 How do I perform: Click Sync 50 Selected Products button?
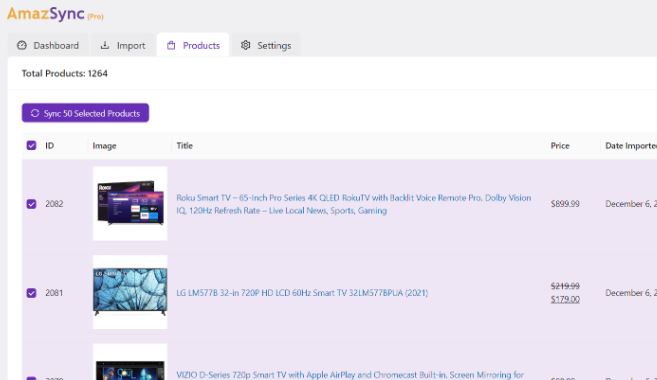tap(85, 113)
